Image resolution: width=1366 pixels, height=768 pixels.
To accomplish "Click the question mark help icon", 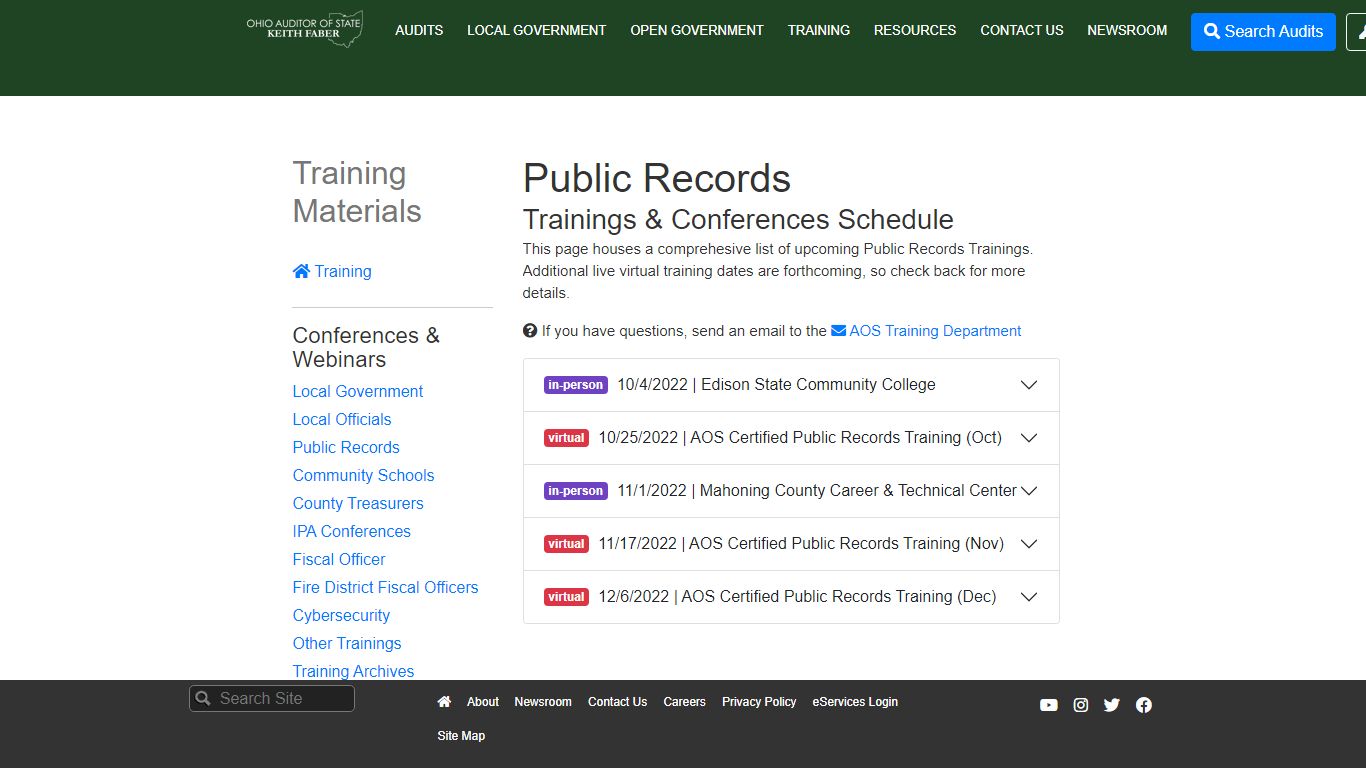I will 530,331.
